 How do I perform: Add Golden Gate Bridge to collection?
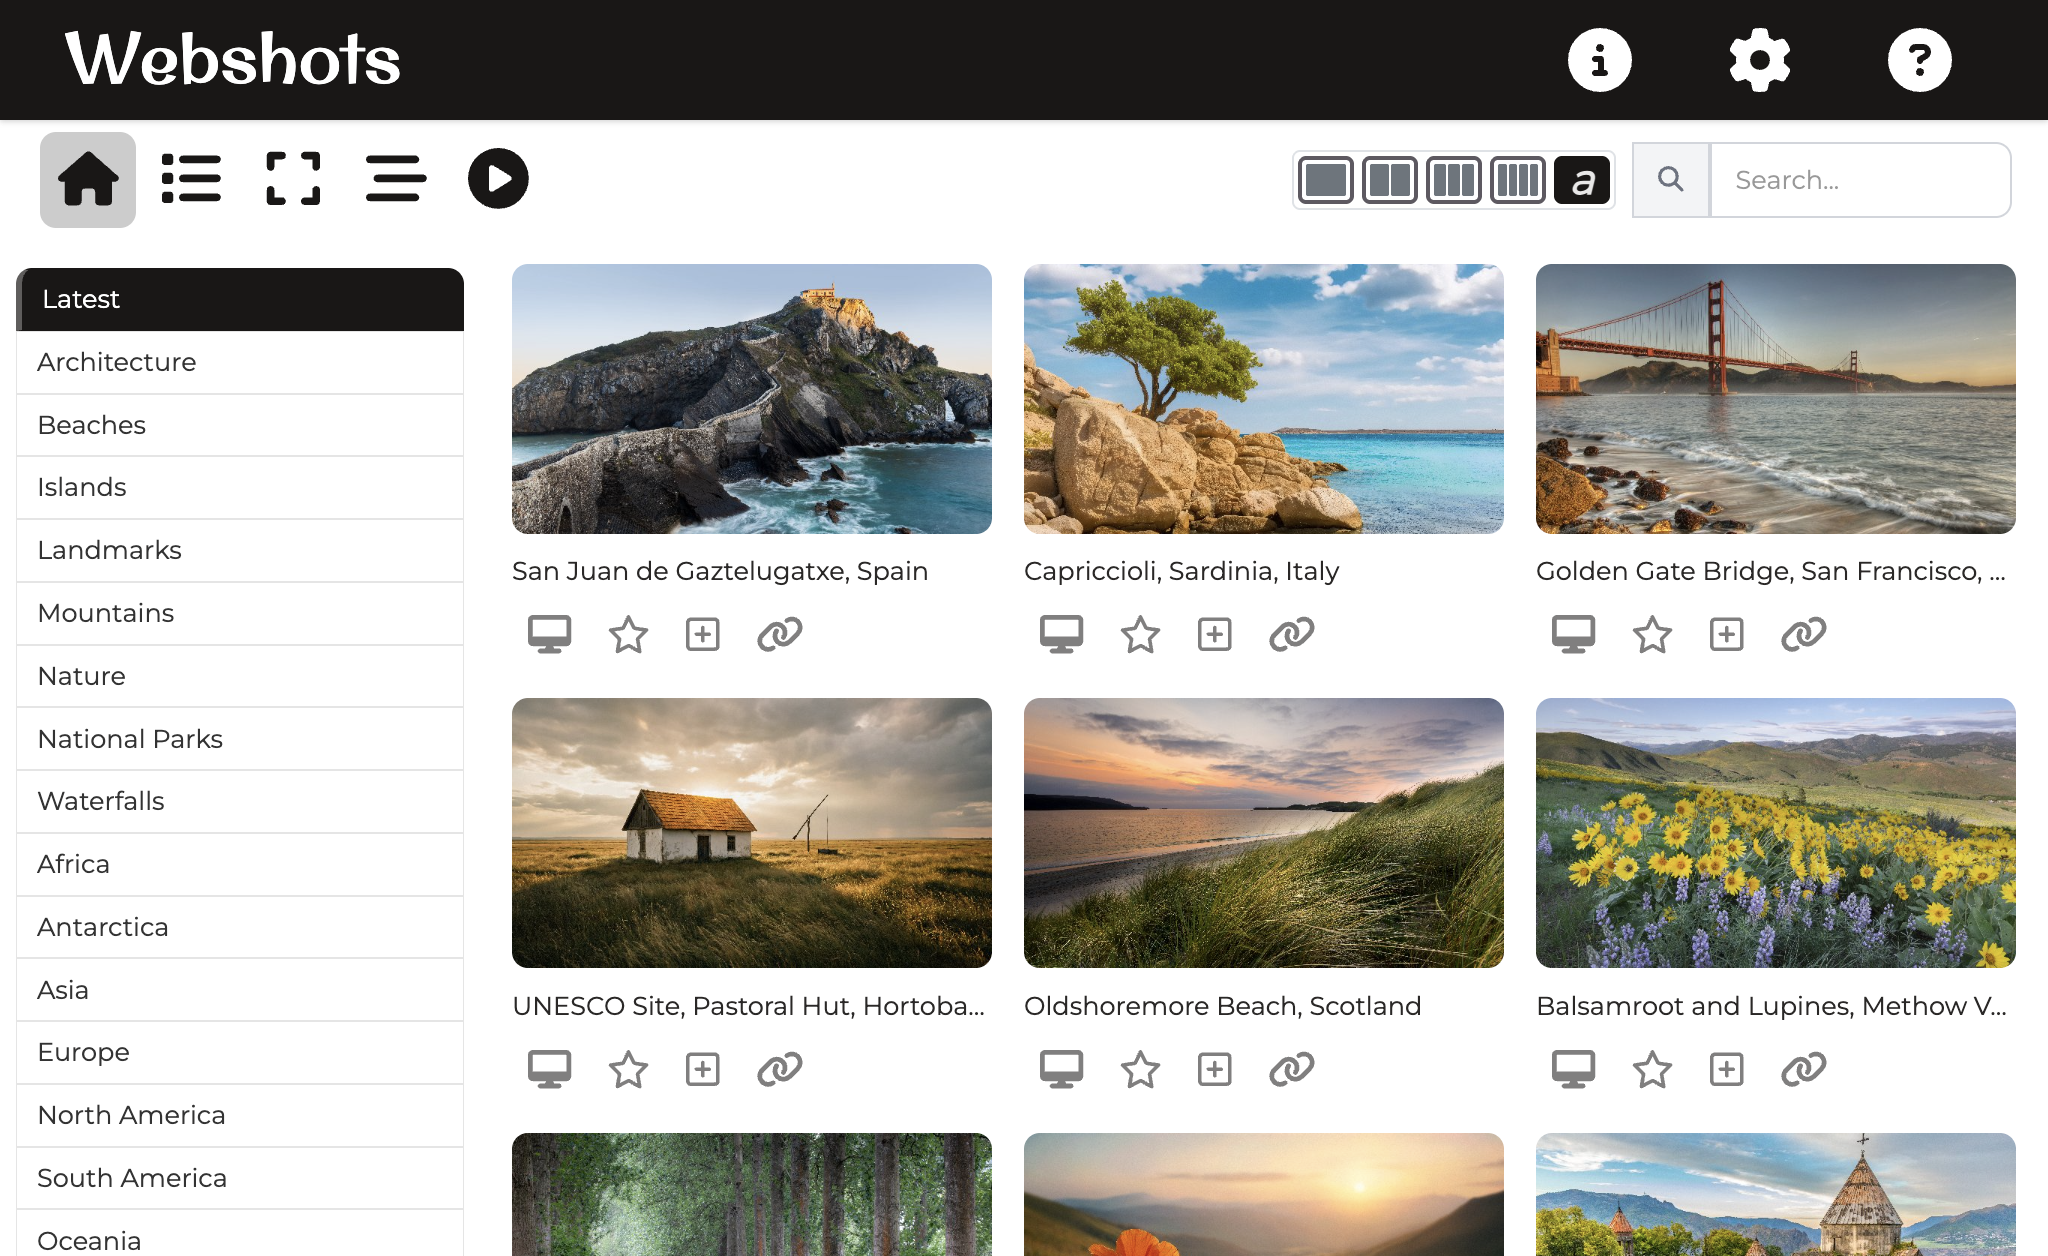[x=1727, y=634]
